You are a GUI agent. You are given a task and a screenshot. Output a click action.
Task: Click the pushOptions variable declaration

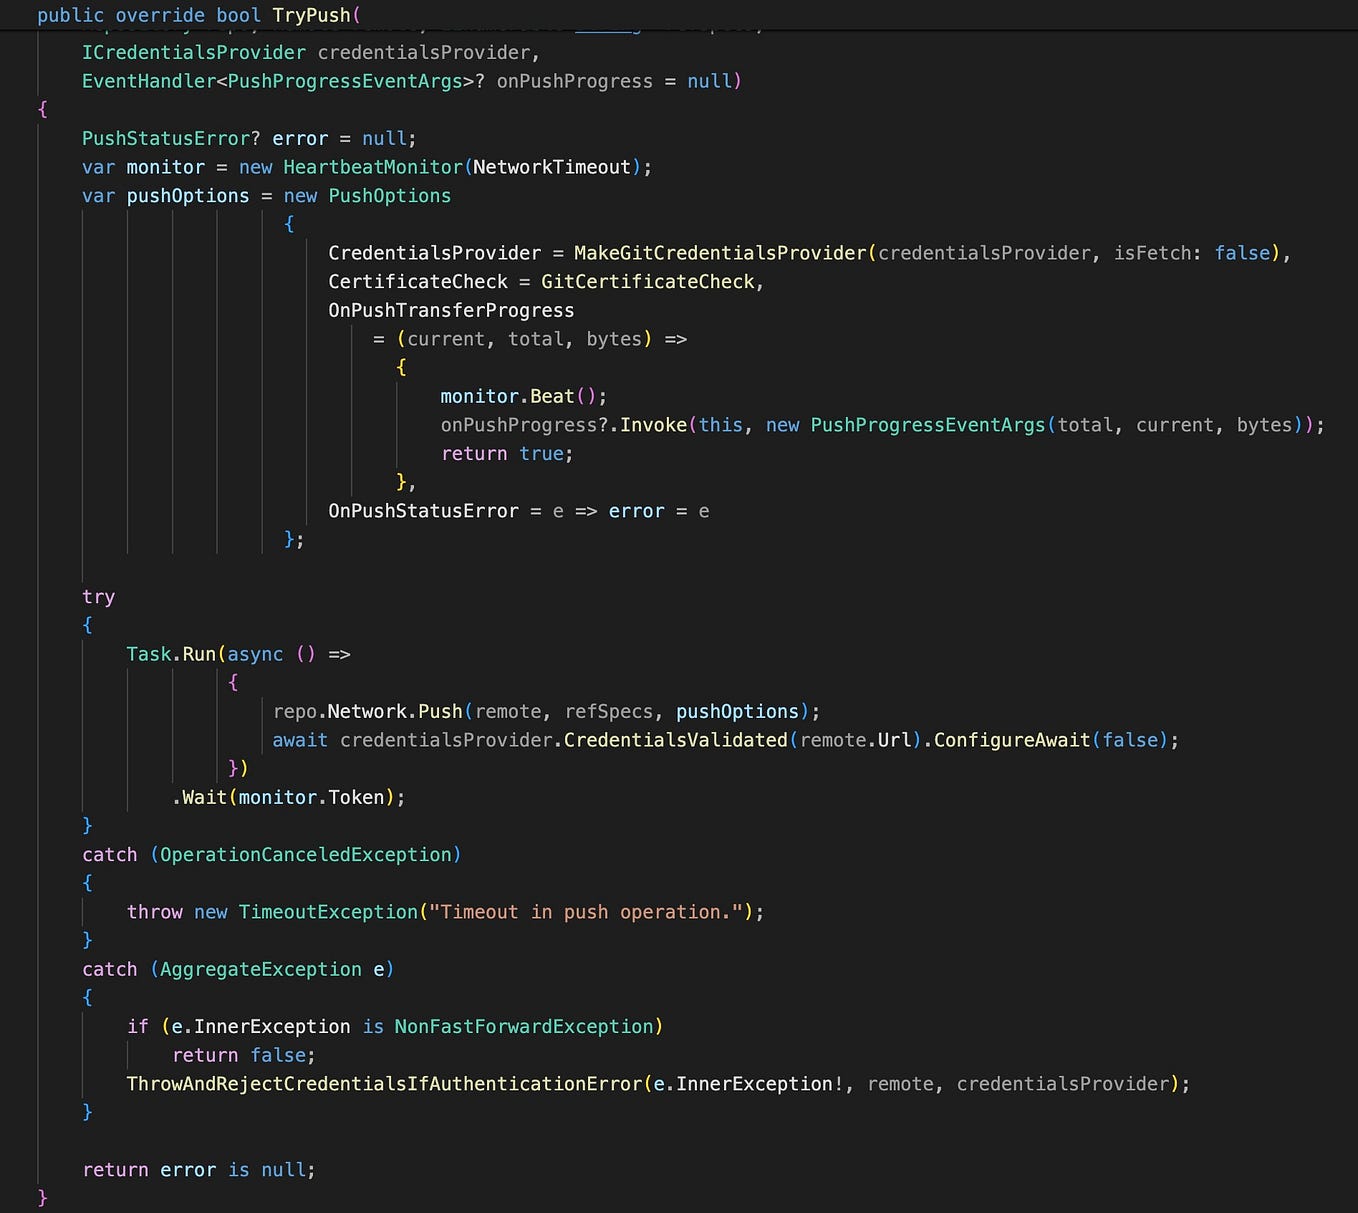point(188,196)
